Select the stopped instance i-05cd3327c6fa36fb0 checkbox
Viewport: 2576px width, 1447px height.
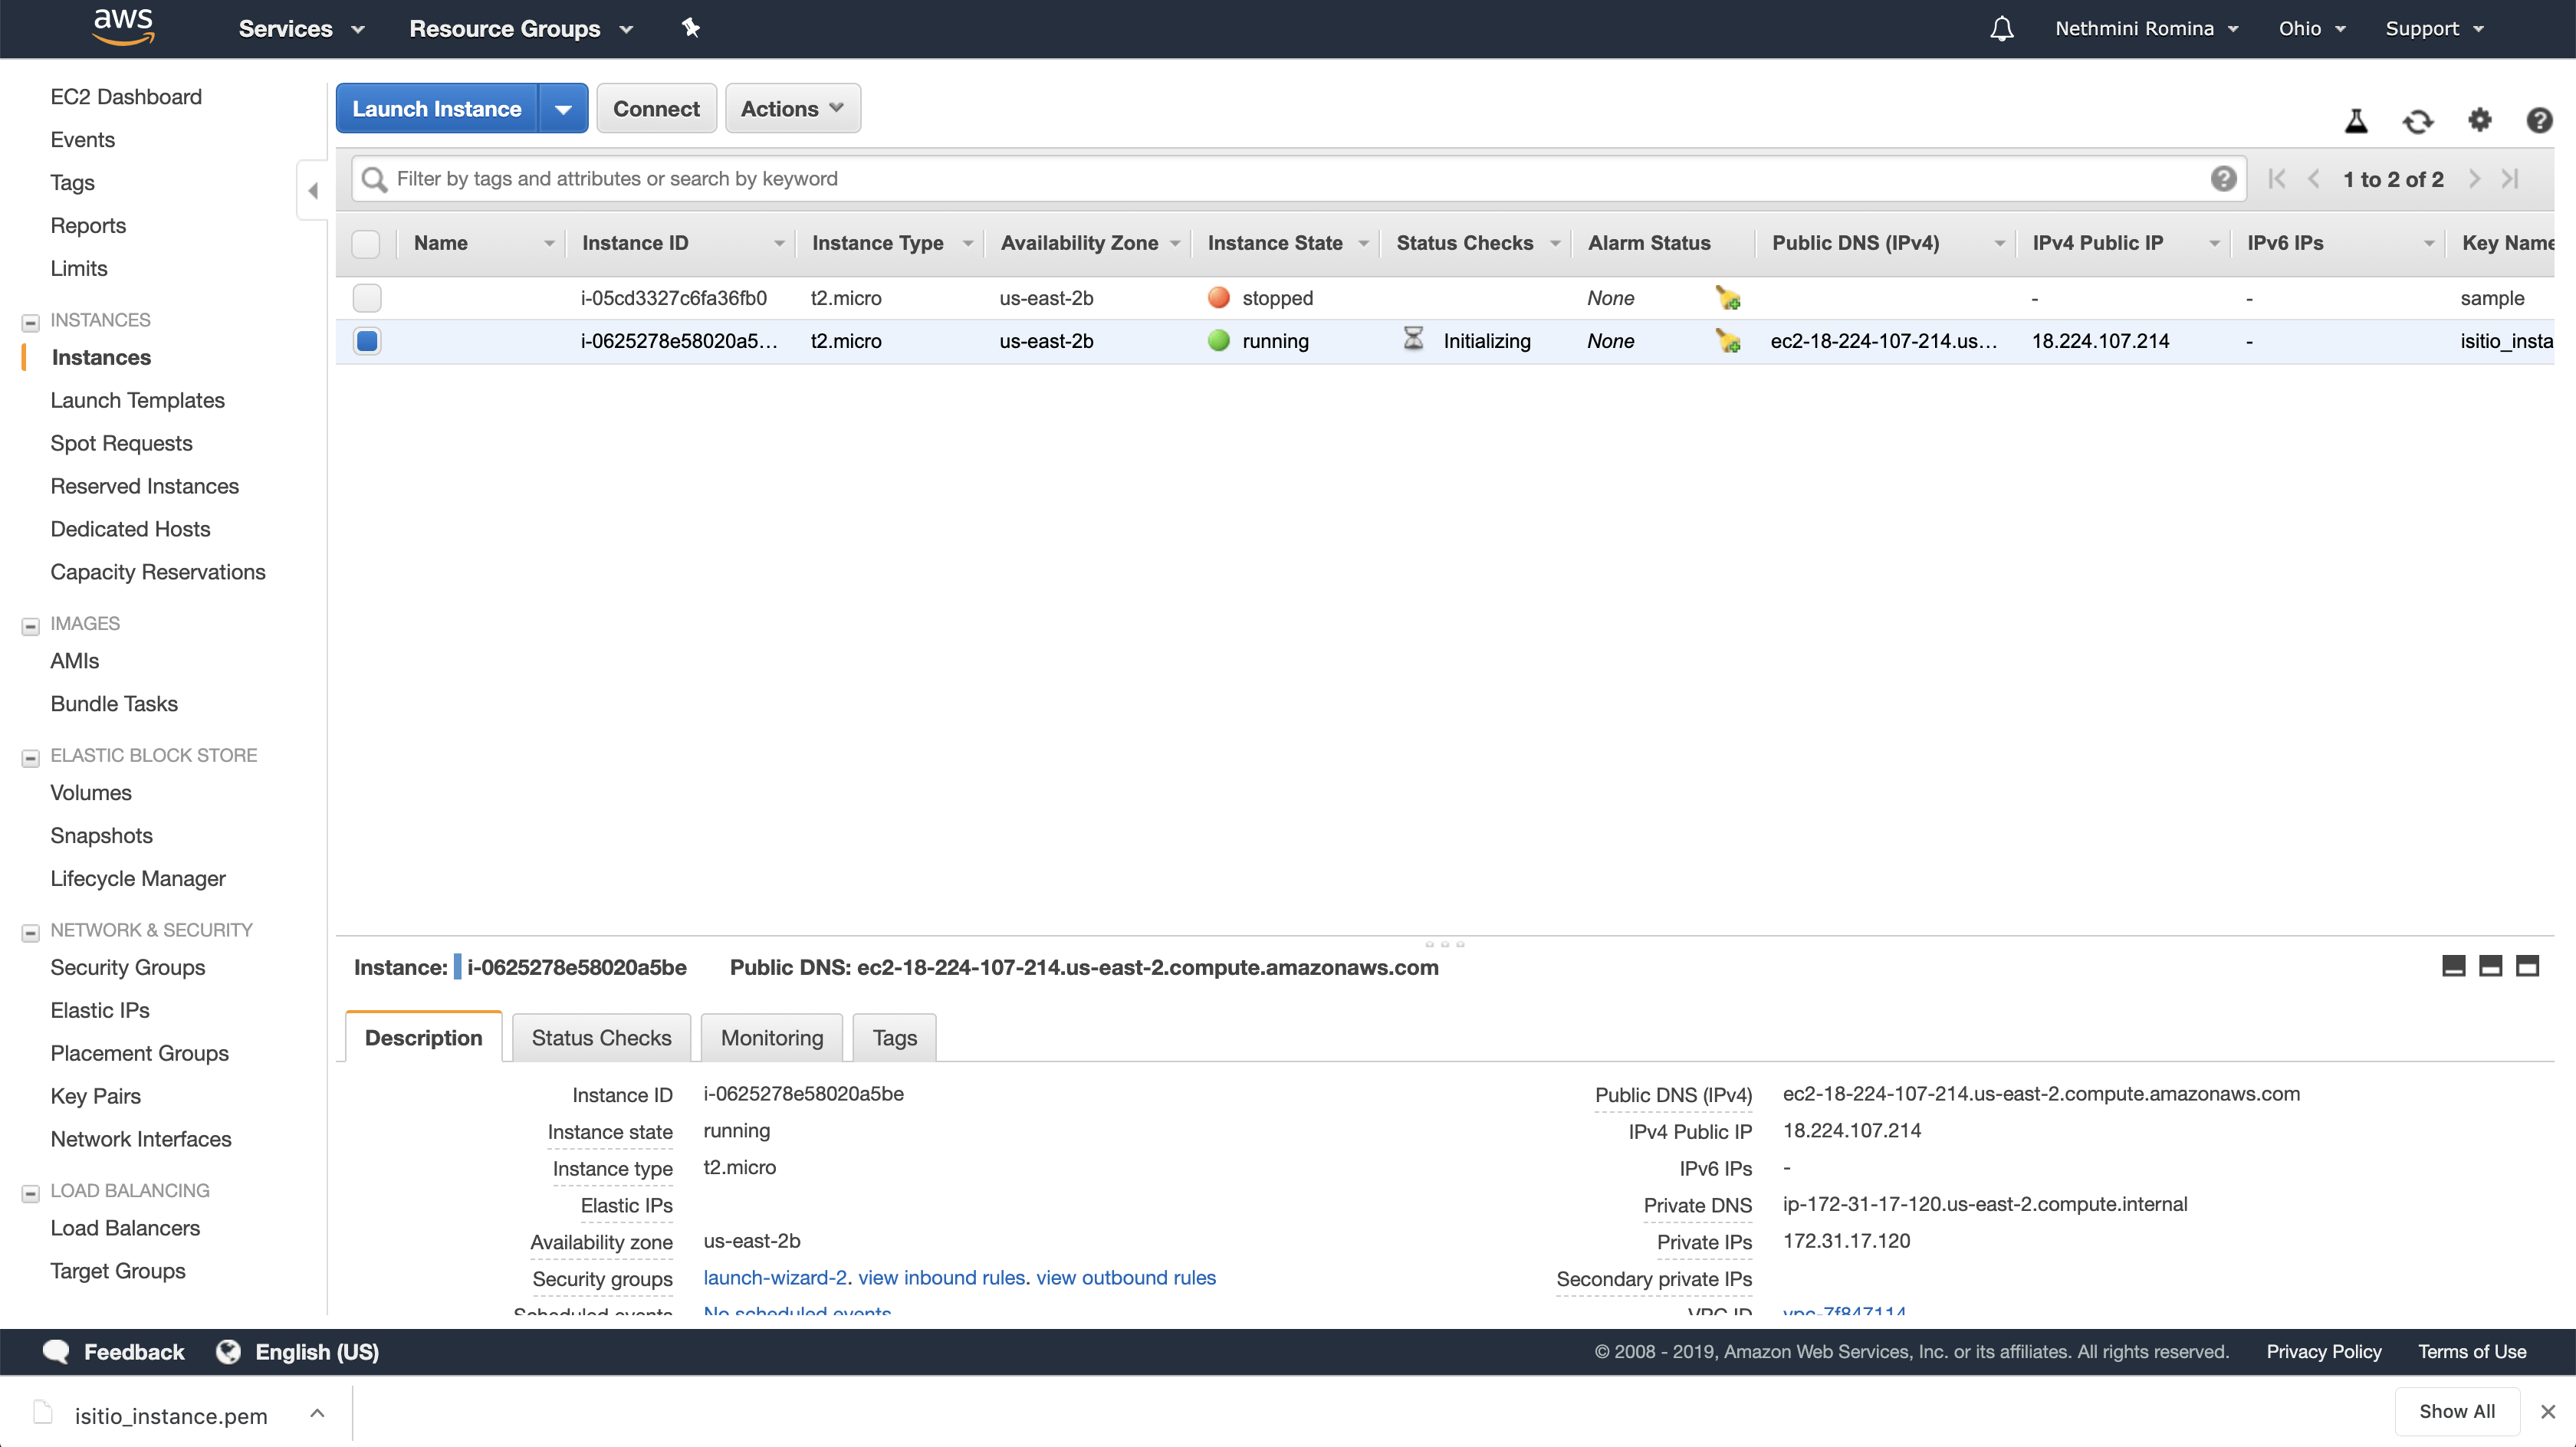point(366,298)
